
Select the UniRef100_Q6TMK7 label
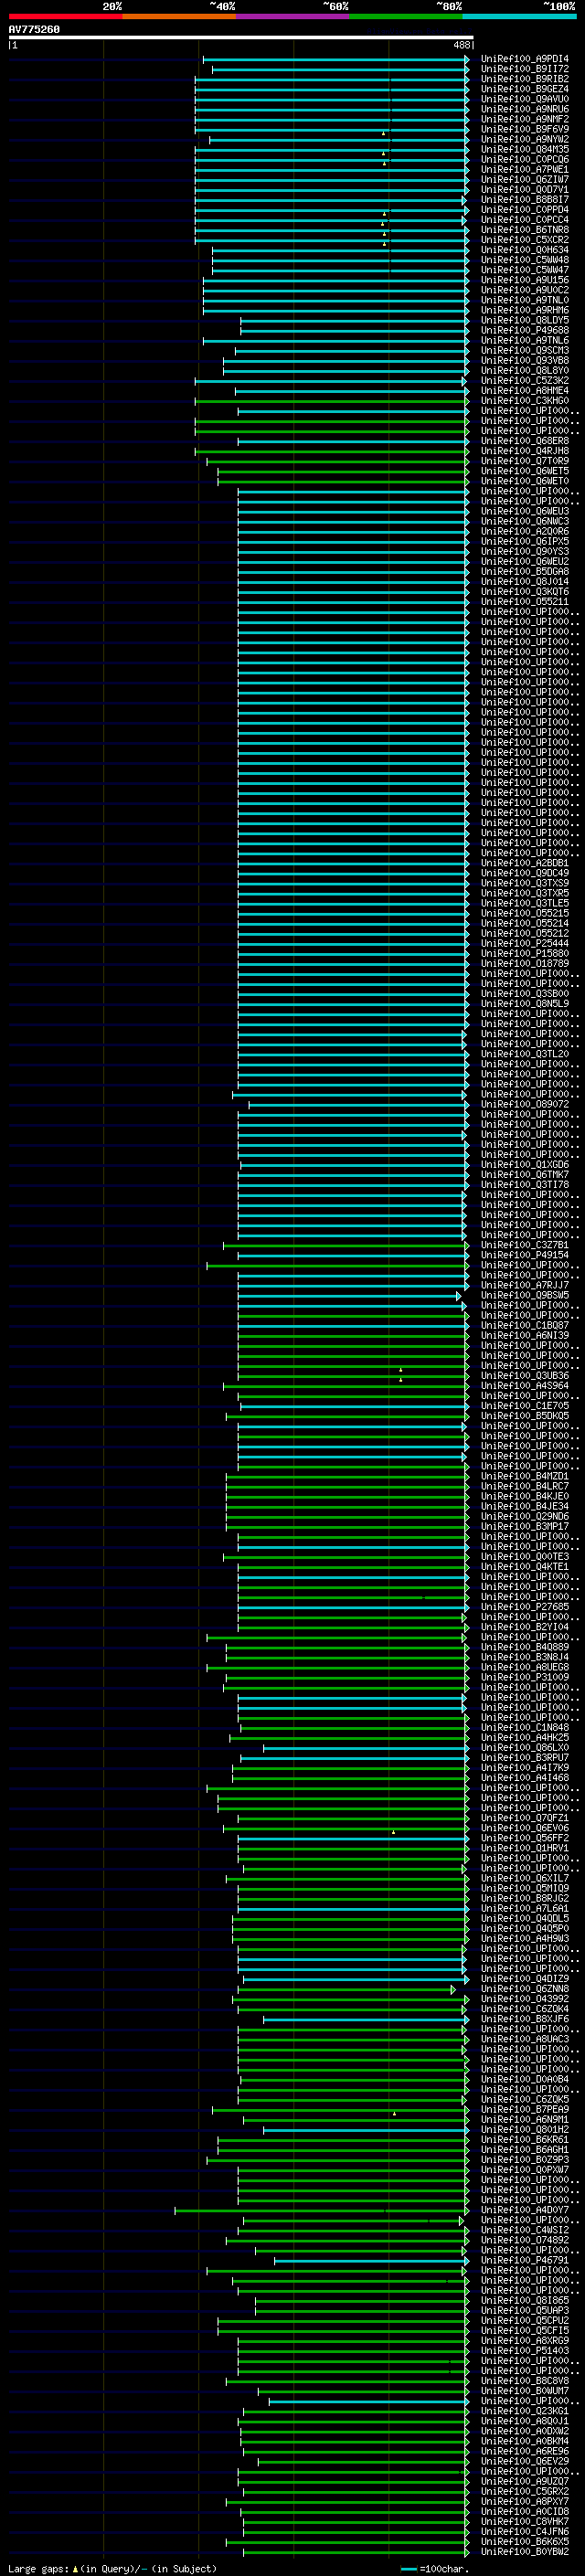click(524, 1175)
